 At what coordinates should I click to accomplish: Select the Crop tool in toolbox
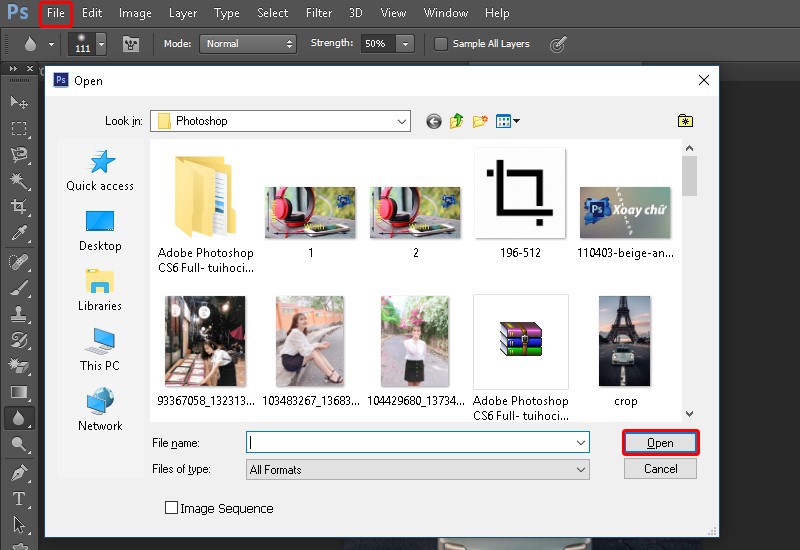point(19,206)
